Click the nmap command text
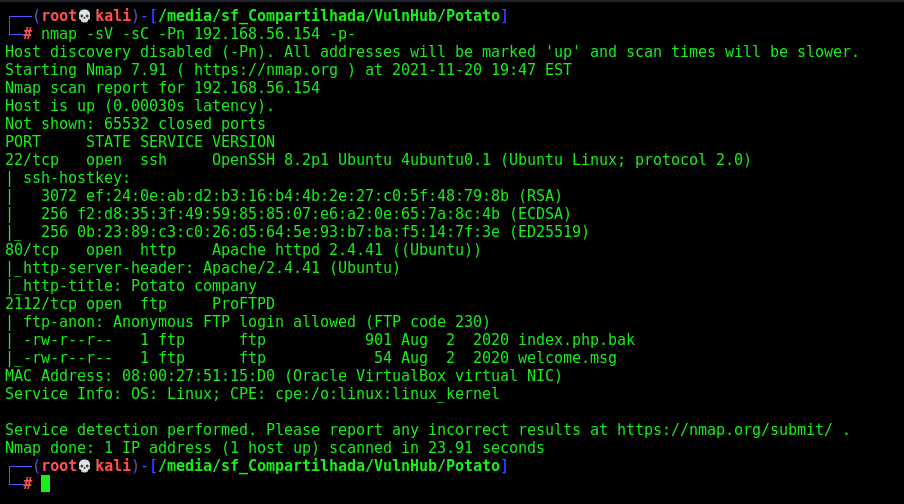This screenshot has height=504, width=904. tap(198, 34)
